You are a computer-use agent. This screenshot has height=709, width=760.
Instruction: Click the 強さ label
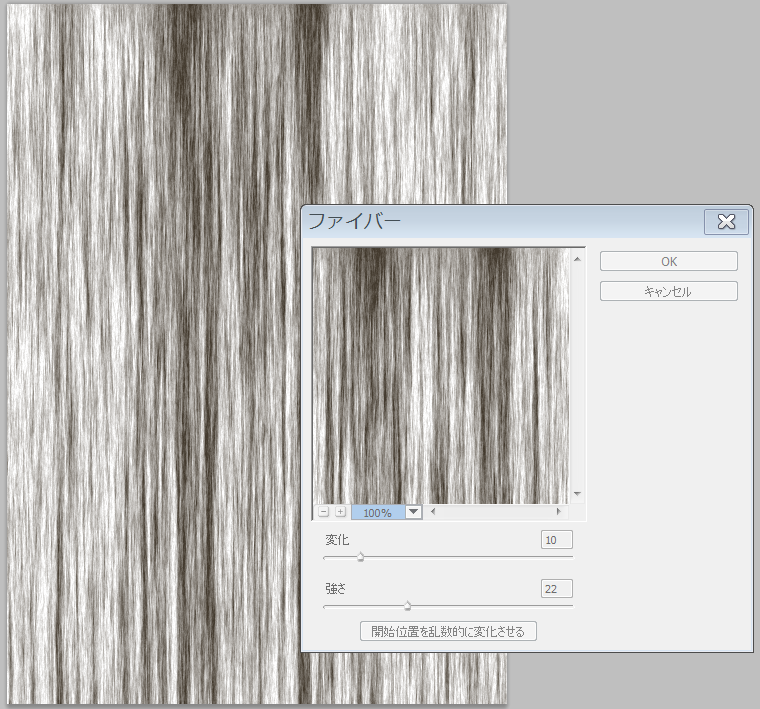(x=335, y=588)
